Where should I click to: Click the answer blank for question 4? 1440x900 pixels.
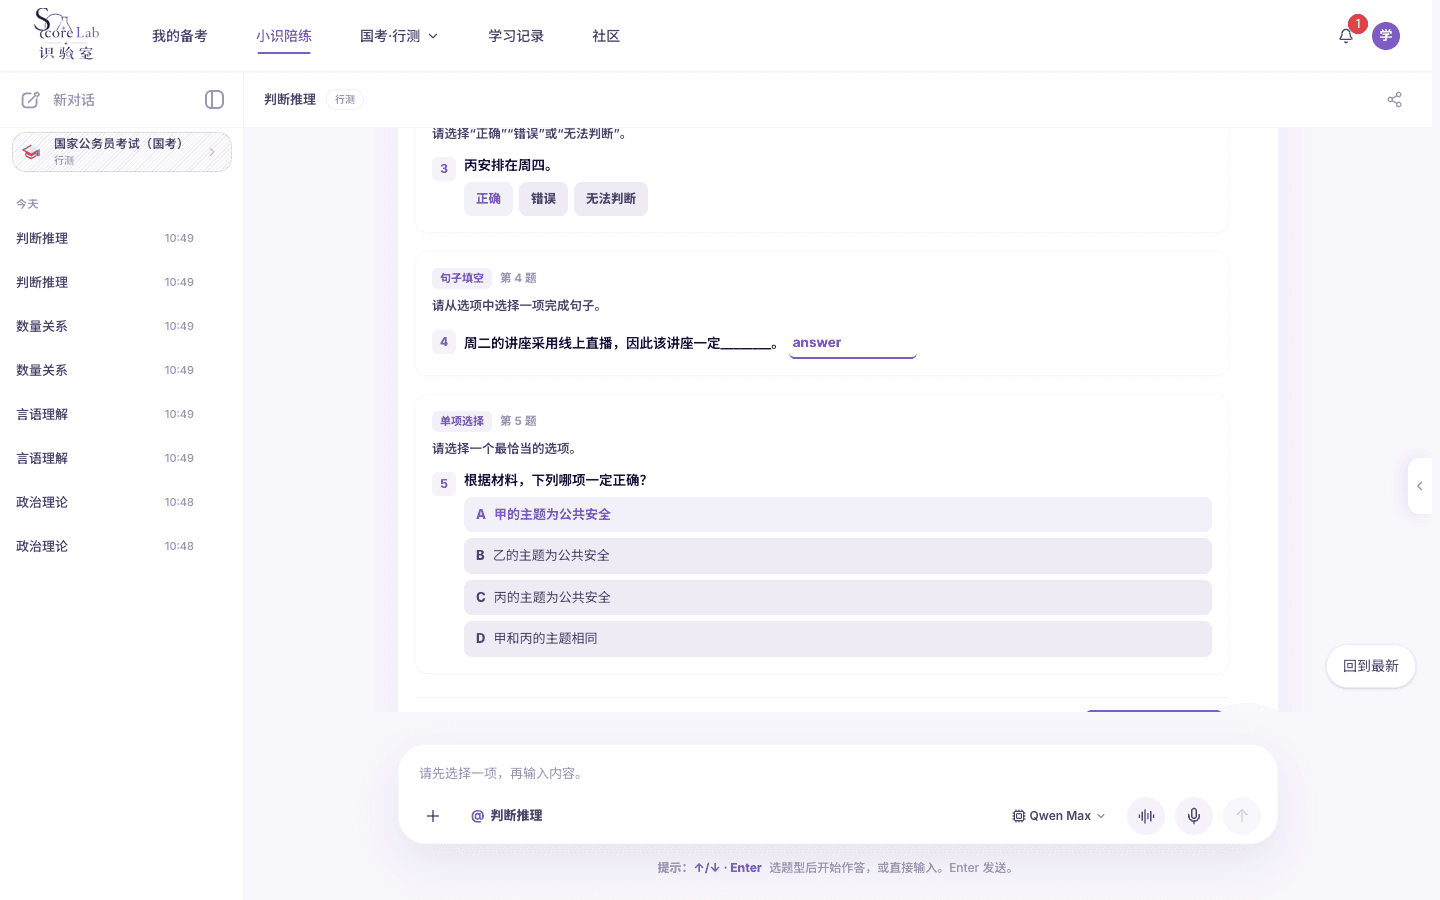[x=853, y=343]
